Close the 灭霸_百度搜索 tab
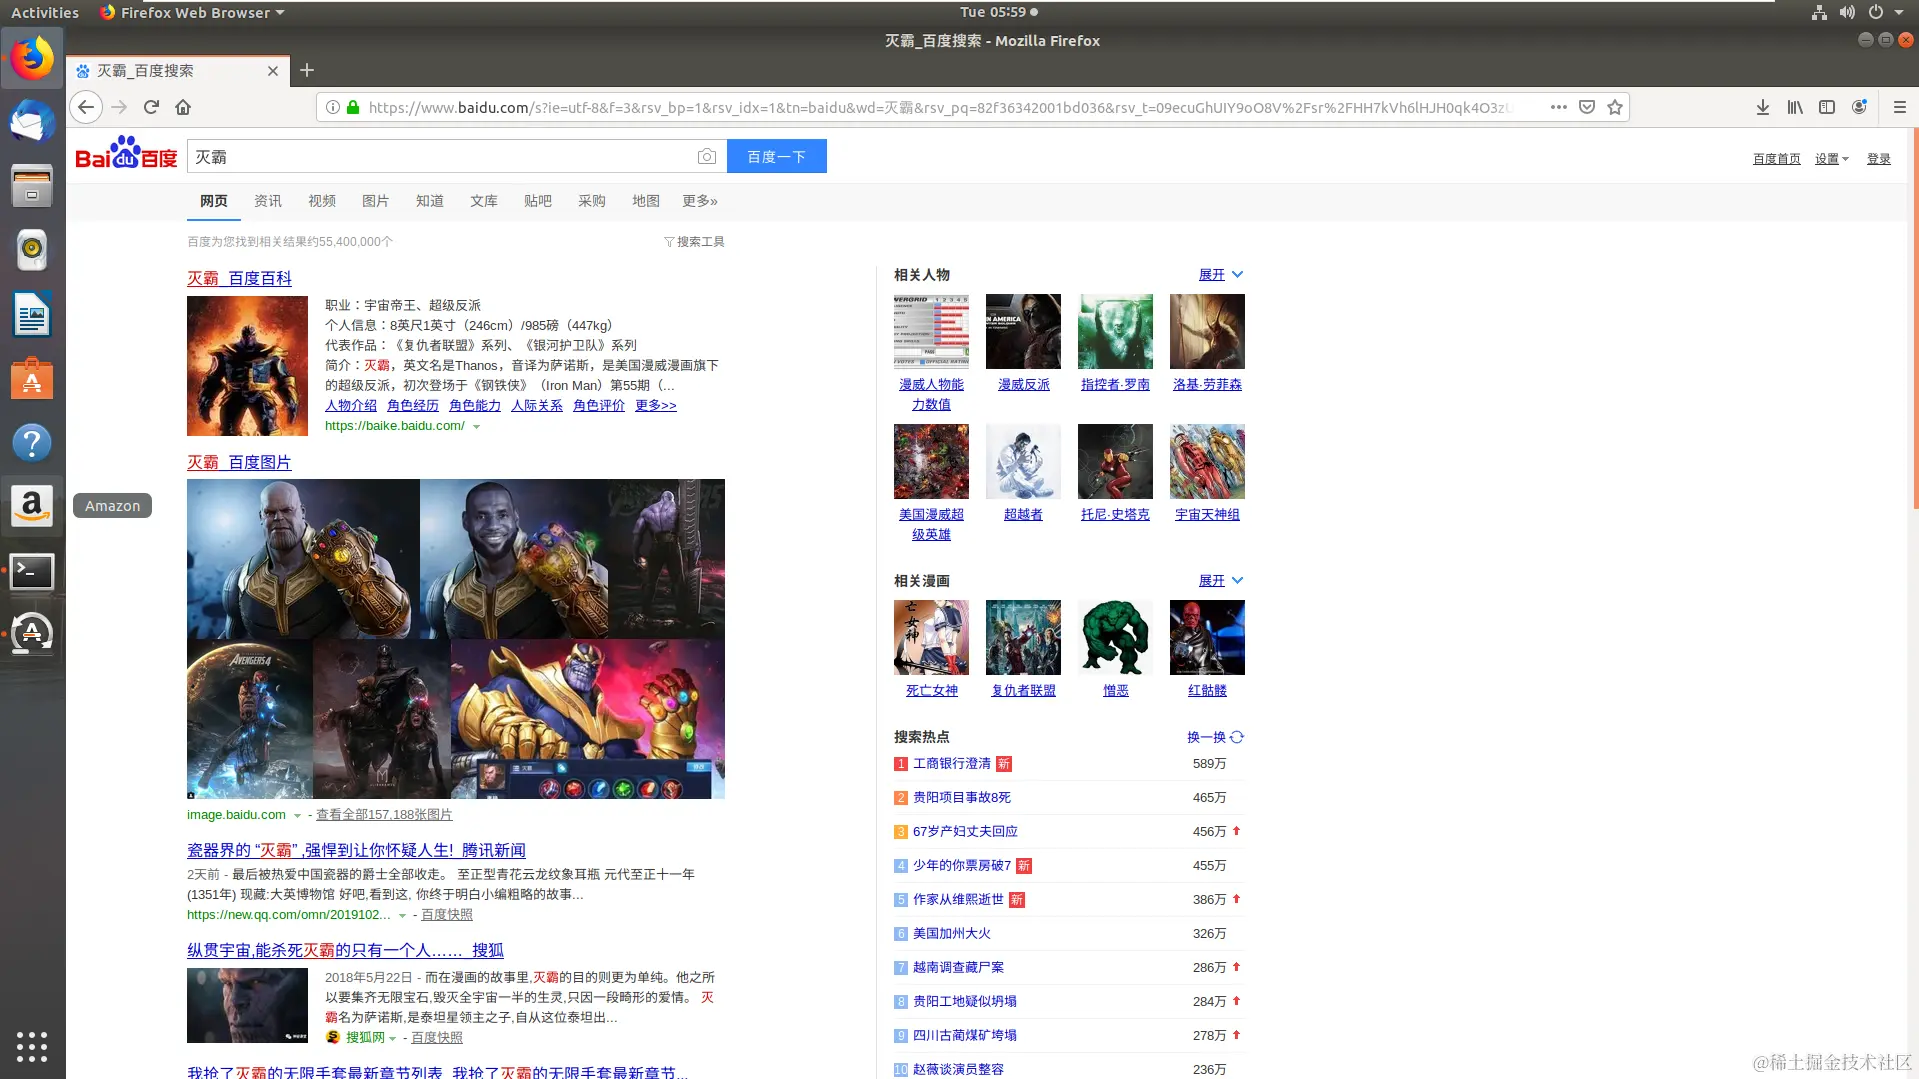1919x1079 pixels. [x=273, y=71]
